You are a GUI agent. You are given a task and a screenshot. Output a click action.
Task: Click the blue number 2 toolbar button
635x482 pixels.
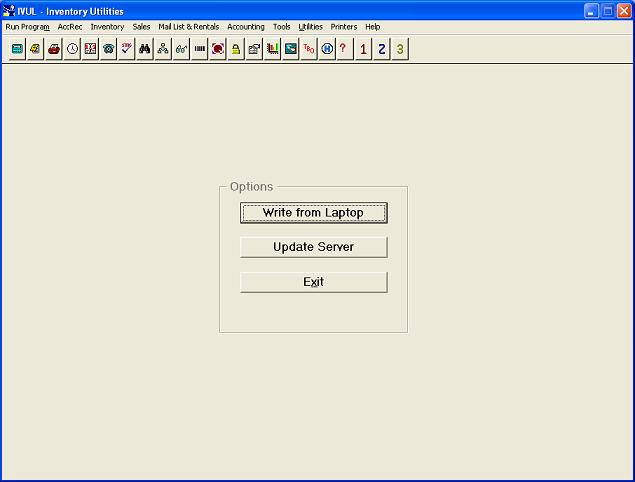coord(381,49)
